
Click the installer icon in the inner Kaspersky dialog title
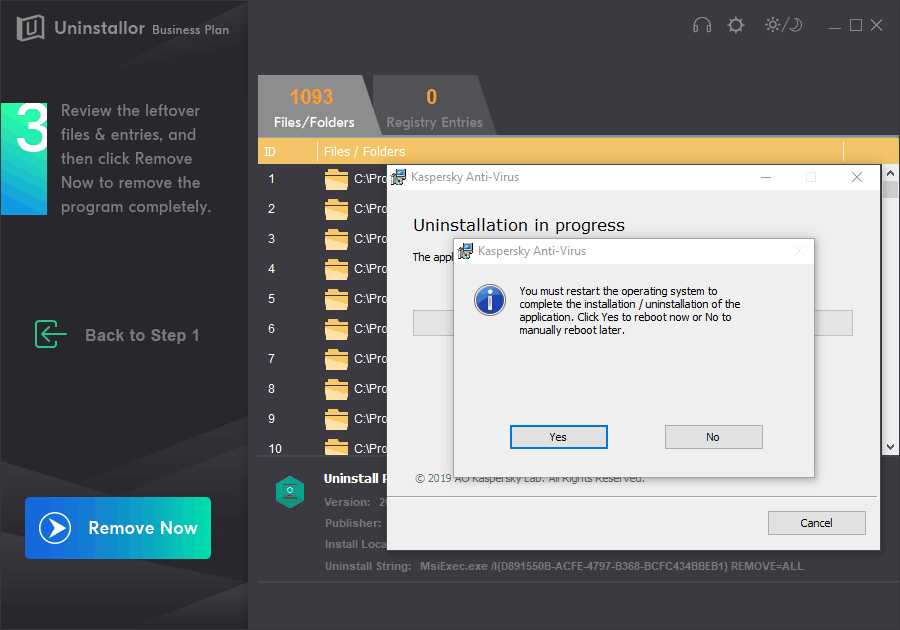(x=465, y=251)
